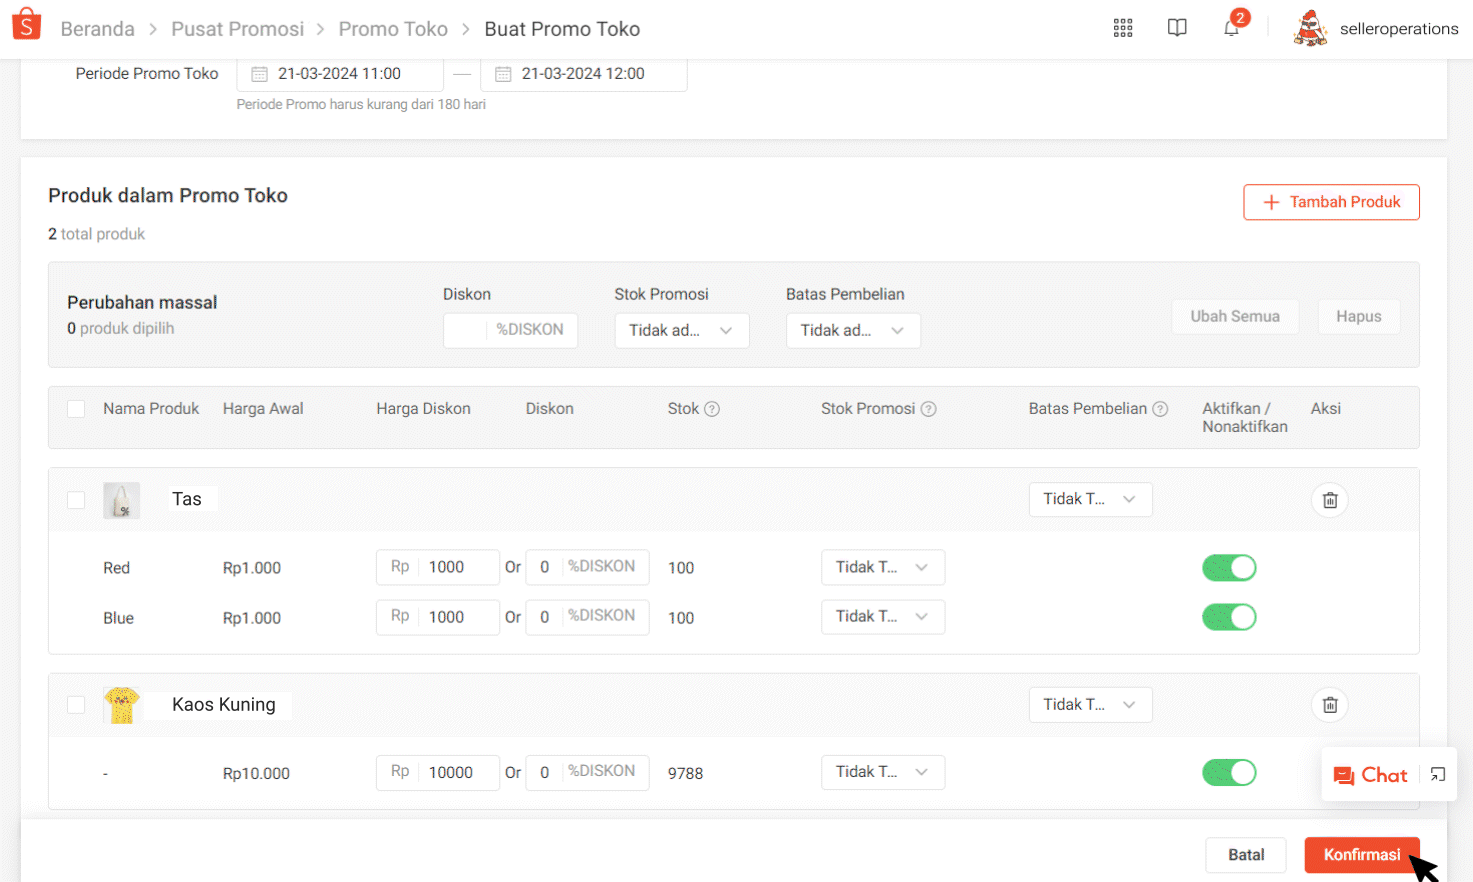Tick the select-all checkbox in table header
Viewport: 1473px width, 882px height.
76,409
